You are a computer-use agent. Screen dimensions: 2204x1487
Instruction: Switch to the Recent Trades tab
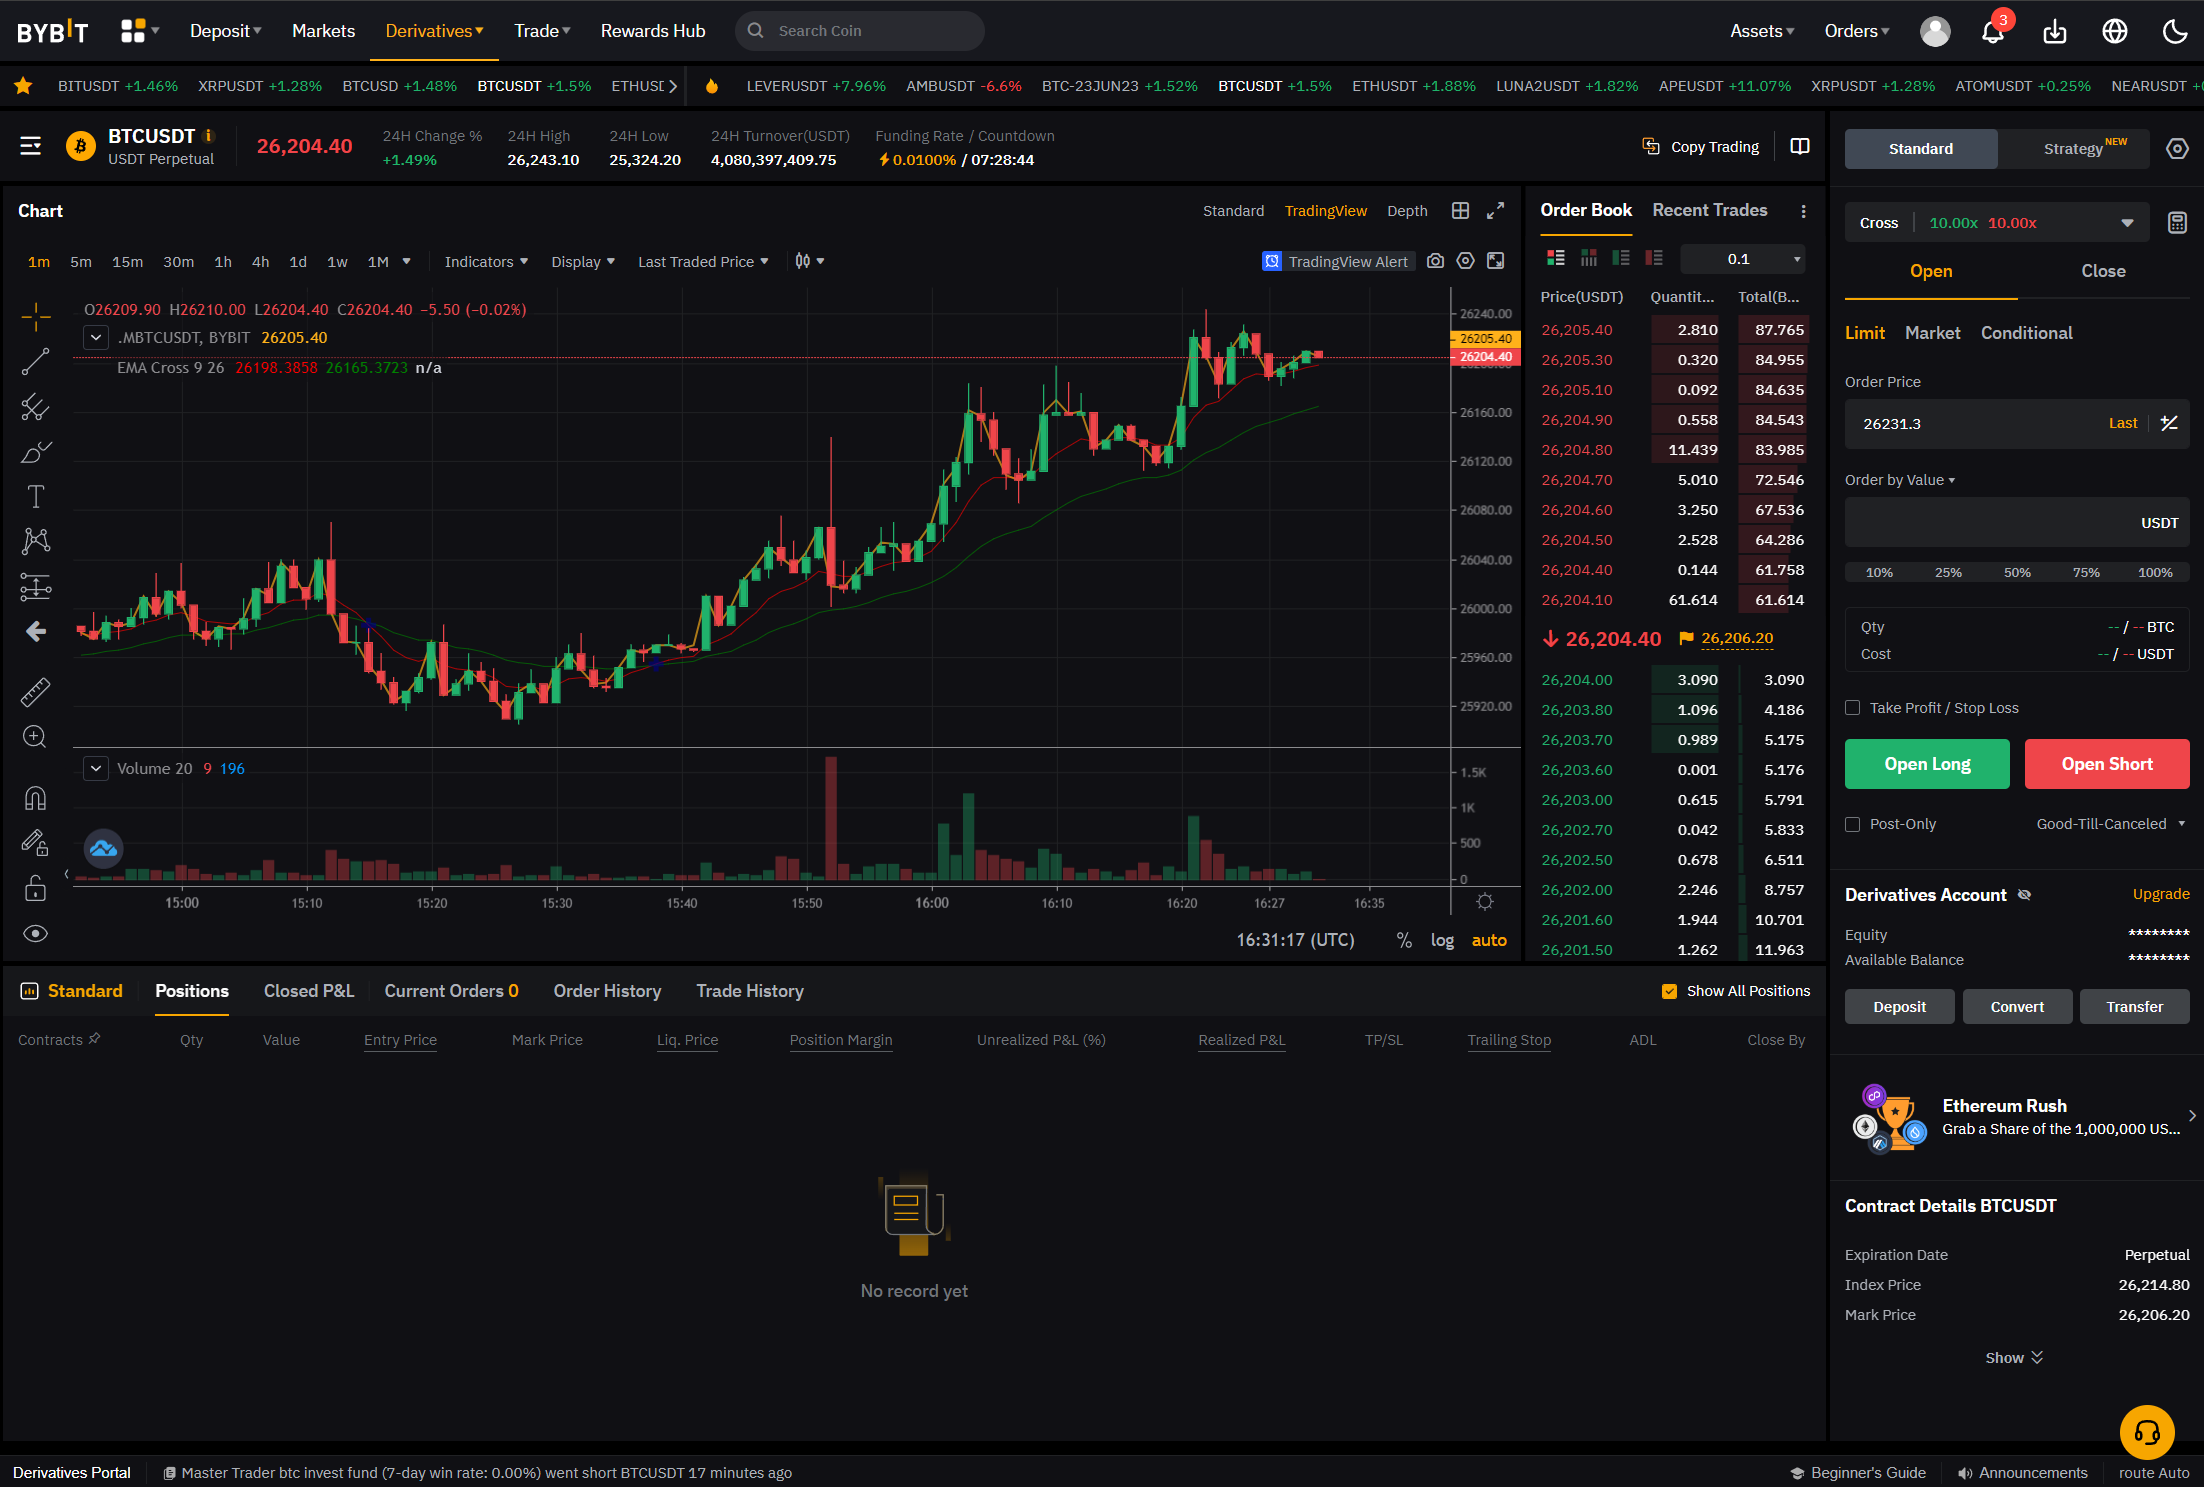click(1709, 210)
